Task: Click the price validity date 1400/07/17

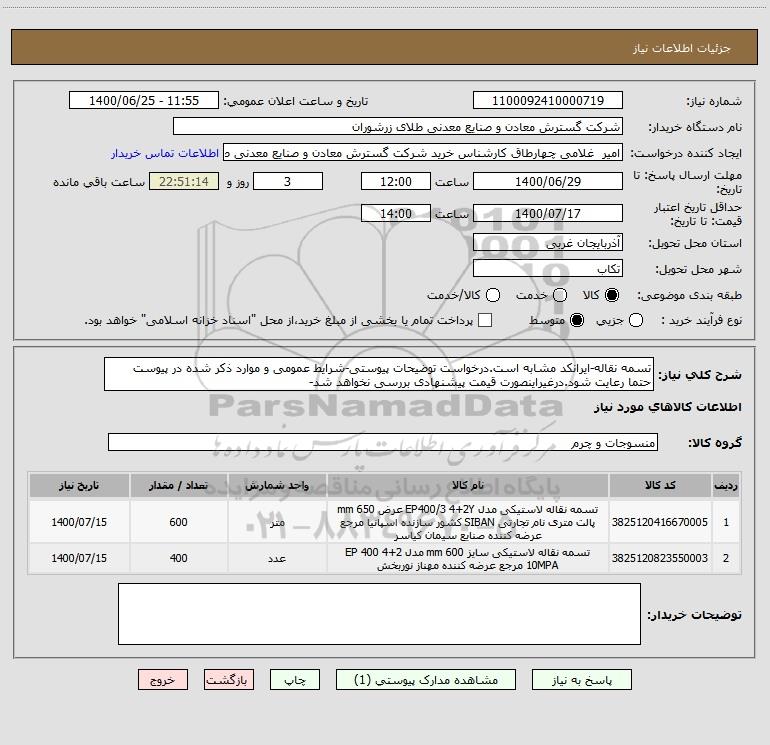Action: click(x=548, y=213)
